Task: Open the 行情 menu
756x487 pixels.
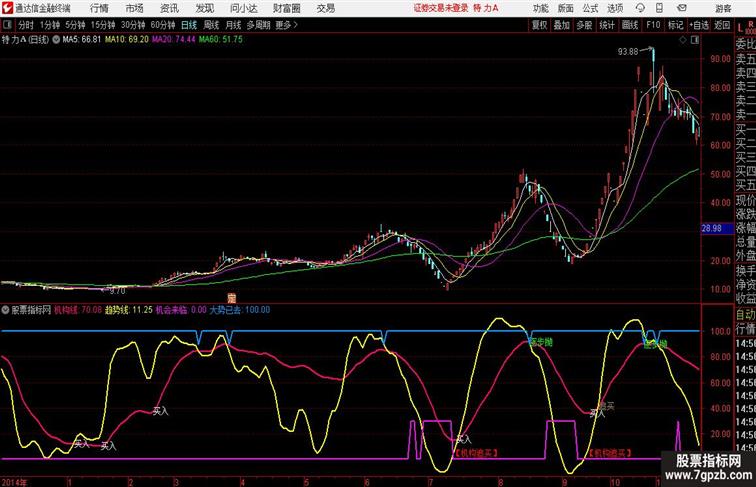Action: [99, 8]
